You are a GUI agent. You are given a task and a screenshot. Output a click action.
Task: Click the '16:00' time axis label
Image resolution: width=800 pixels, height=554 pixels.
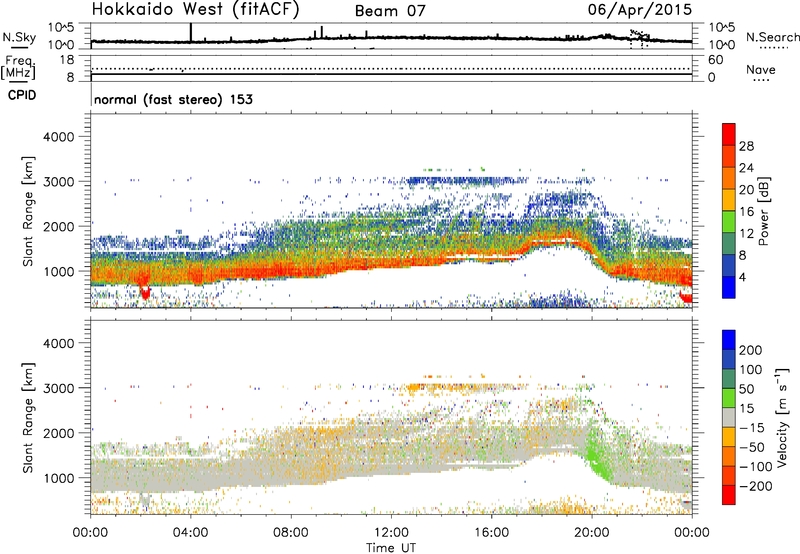point(491,533)
